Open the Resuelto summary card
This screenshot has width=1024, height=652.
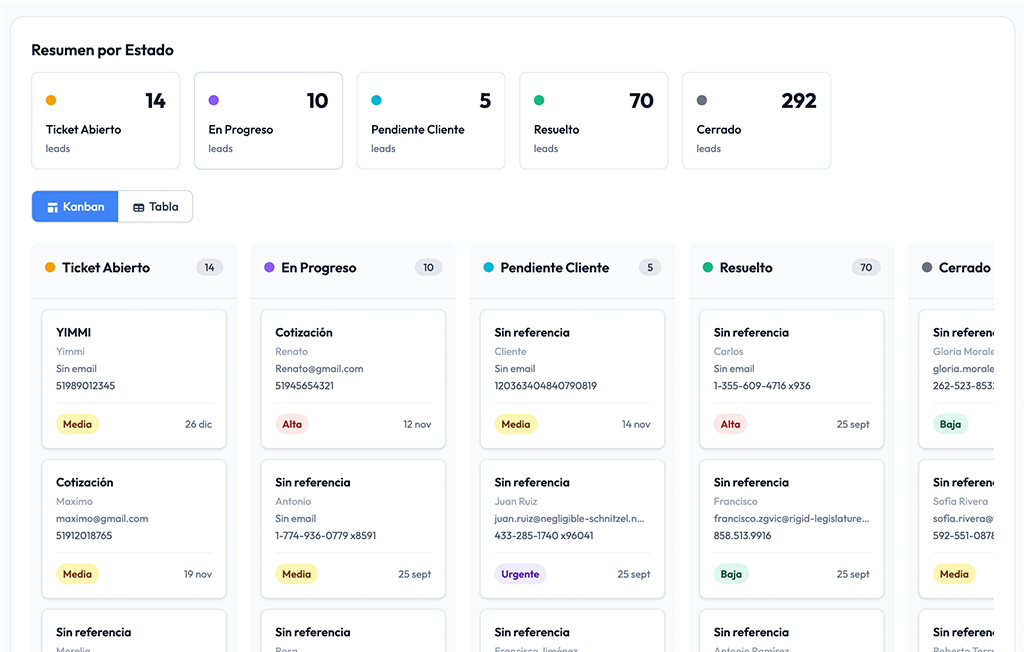tap(593, 121)
